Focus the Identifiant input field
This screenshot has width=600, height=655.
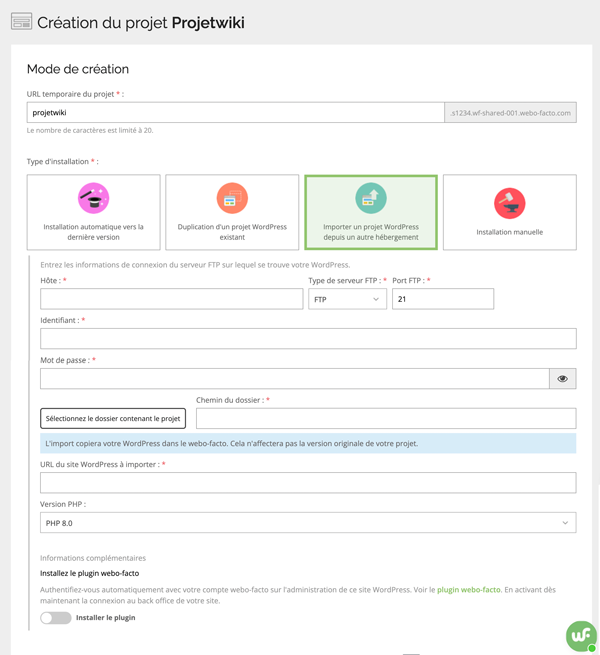308,338
